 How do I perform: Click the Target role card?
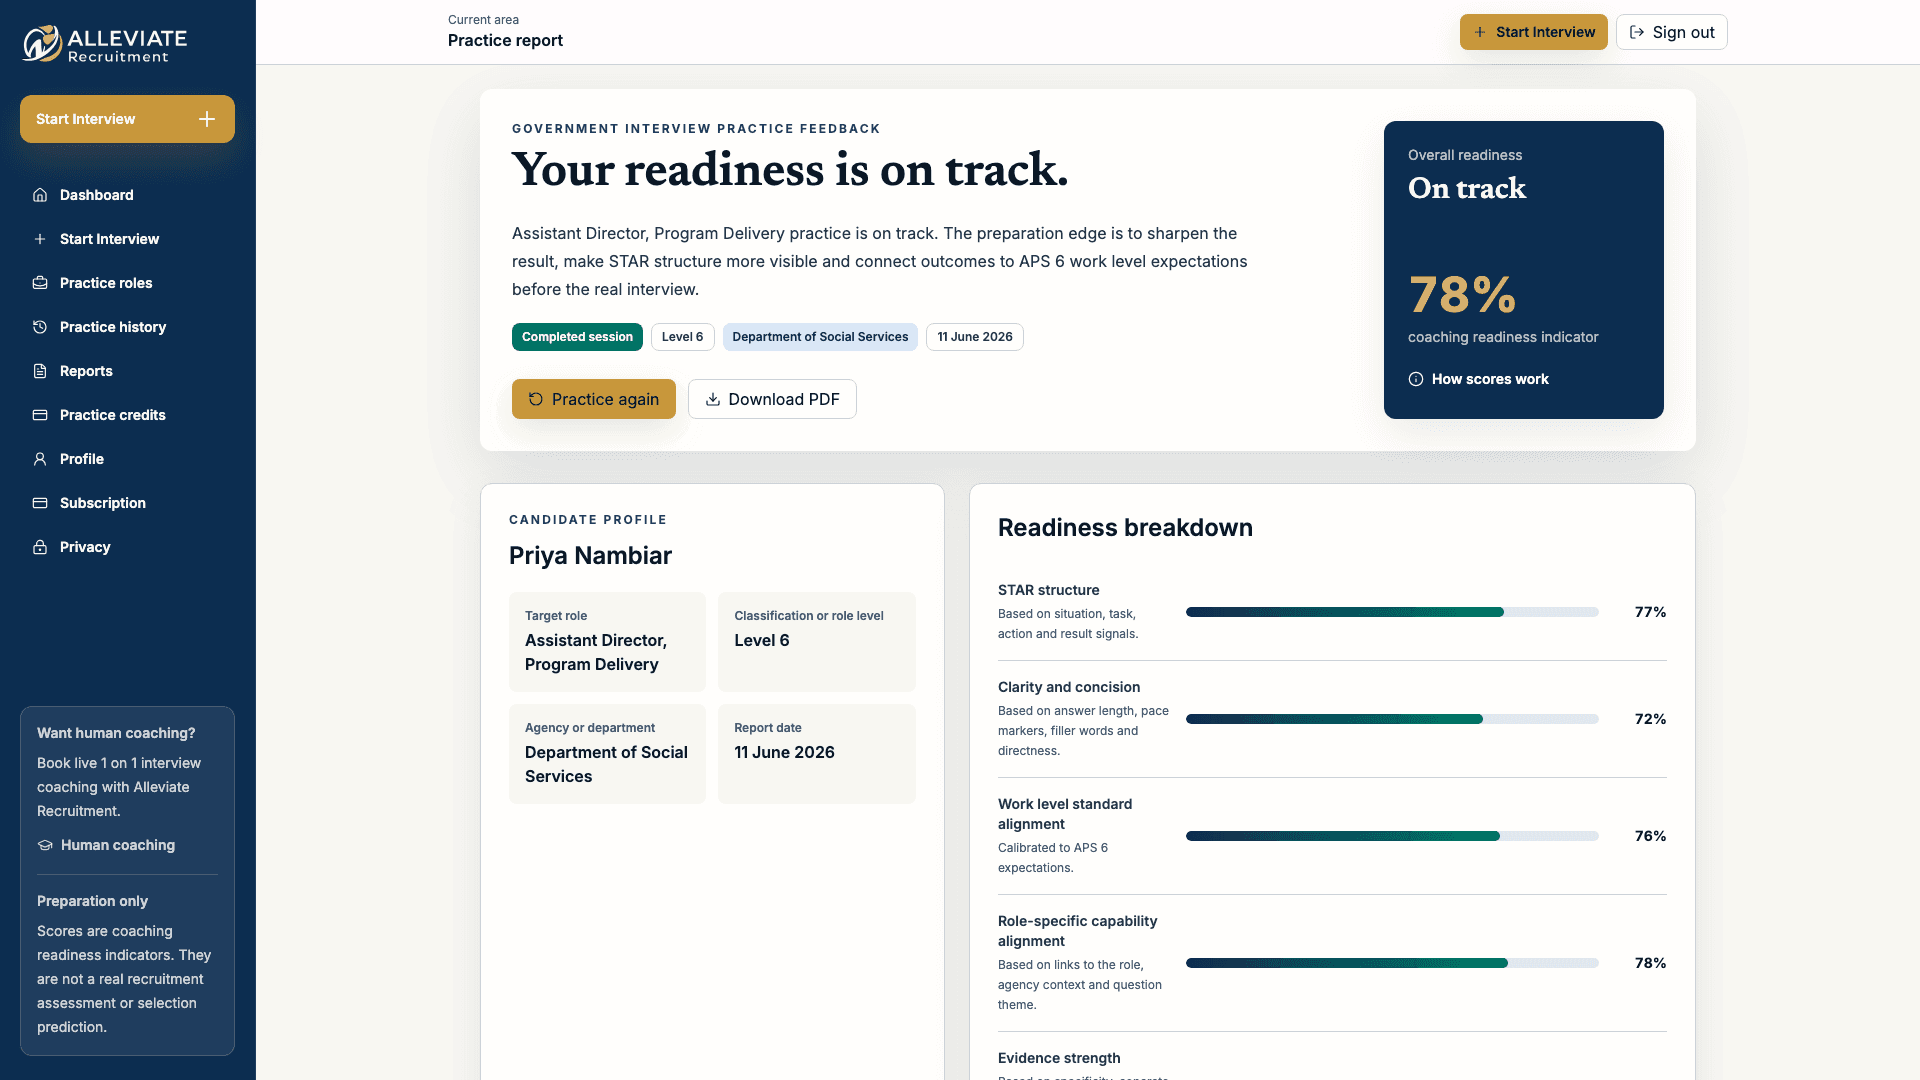coord(607,642)
